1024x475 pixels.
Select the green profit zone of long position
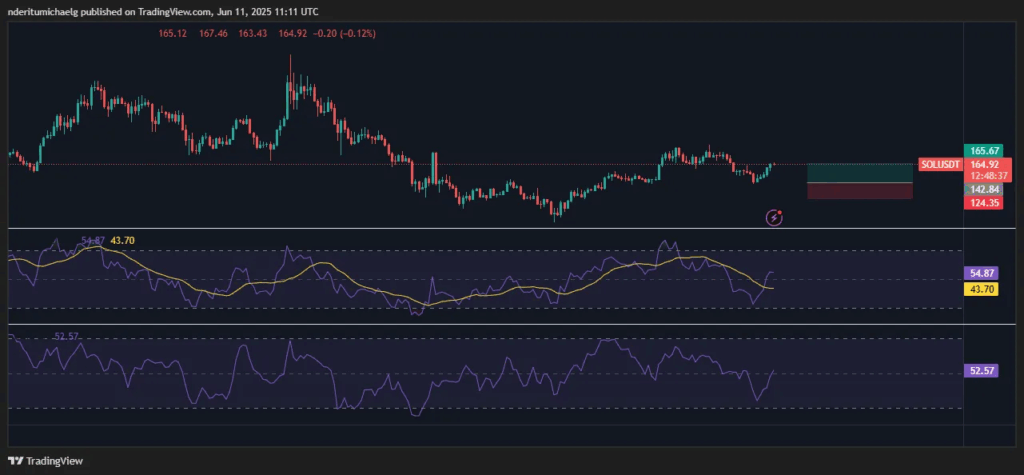pos(860,173)
